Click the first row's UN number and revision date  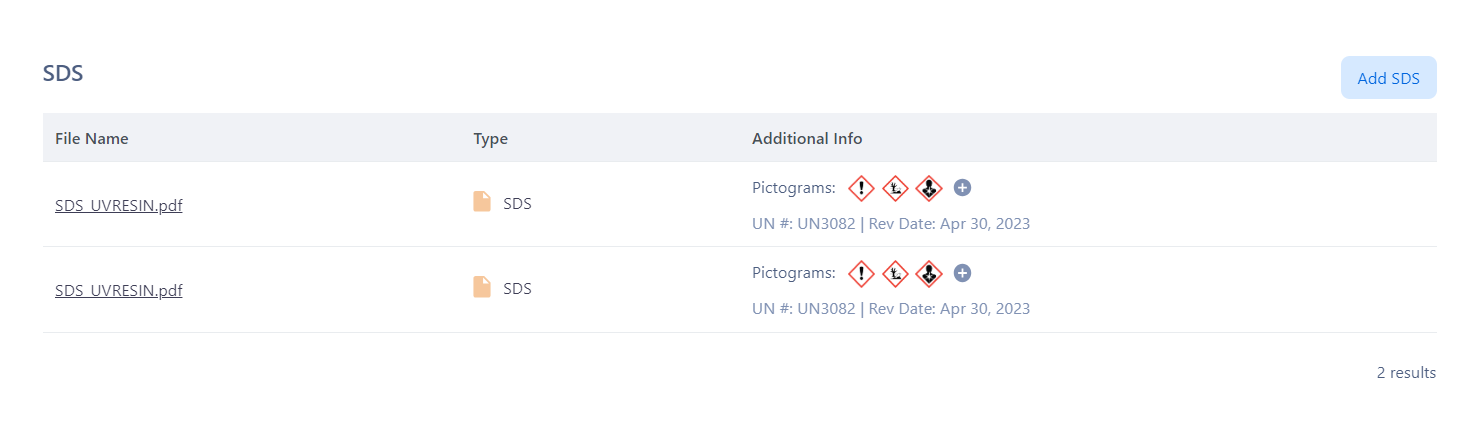[x=891, y=224]
